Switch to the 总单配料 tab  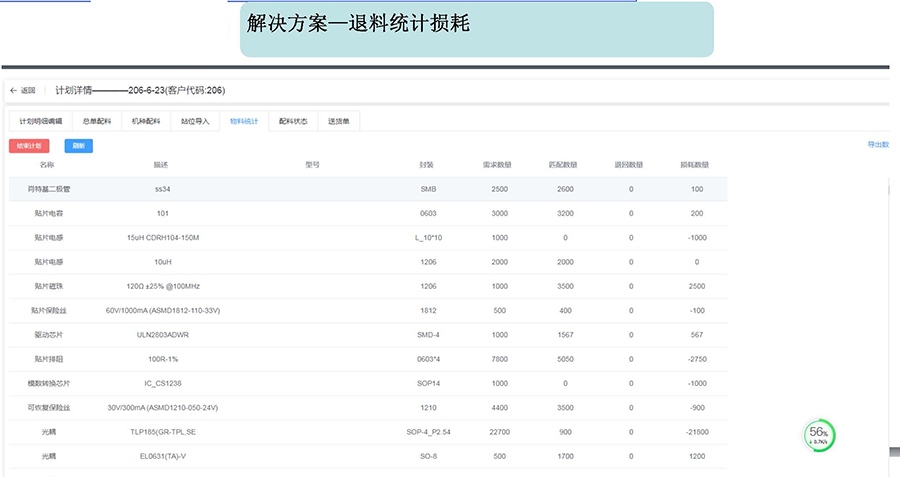pyautogui.click(x=97, y=121)
